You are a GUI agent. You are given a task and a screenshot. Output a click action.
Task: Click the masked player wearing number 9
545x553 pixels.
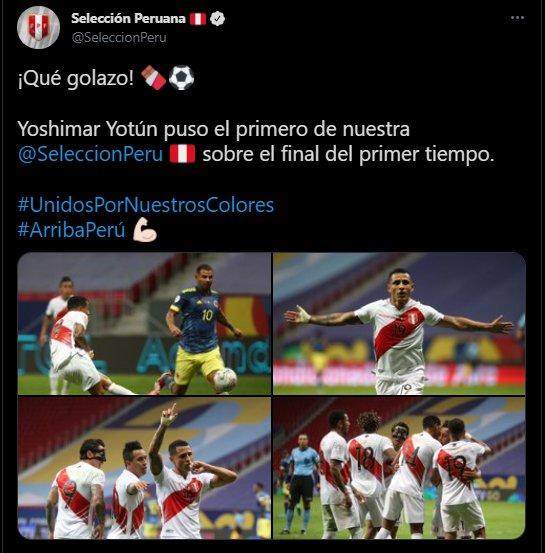click(x=77, y=490)
